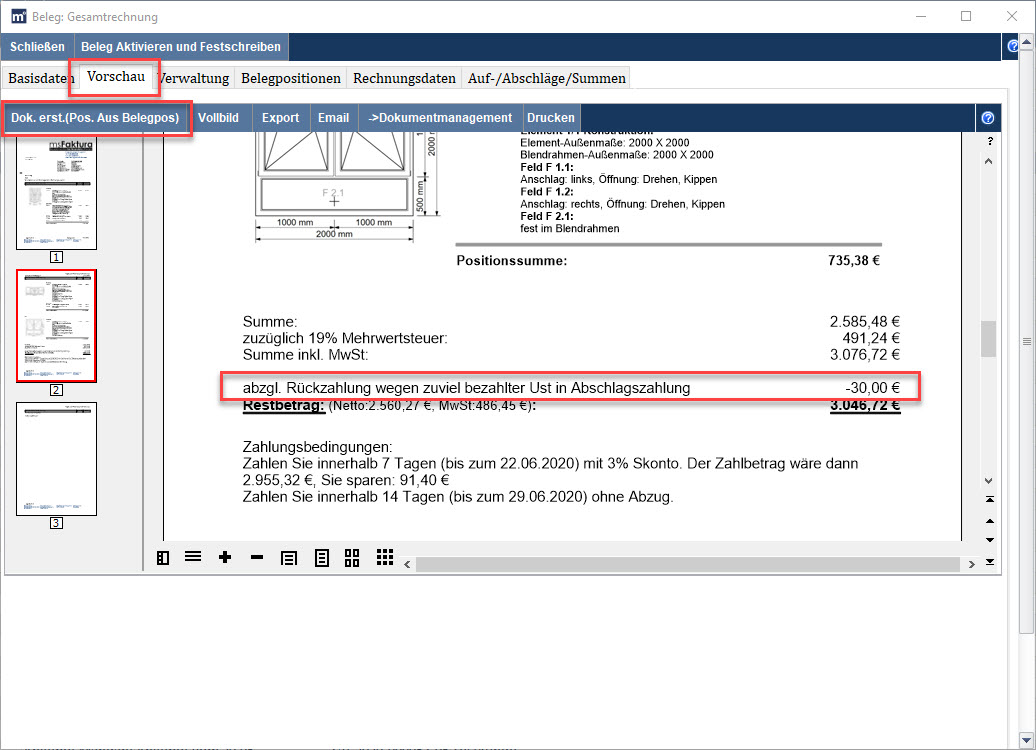The height and width of the screenshot is (750, 1036).
Task: Switch to the Verwaltung tab
Action: tap(194, 78)
